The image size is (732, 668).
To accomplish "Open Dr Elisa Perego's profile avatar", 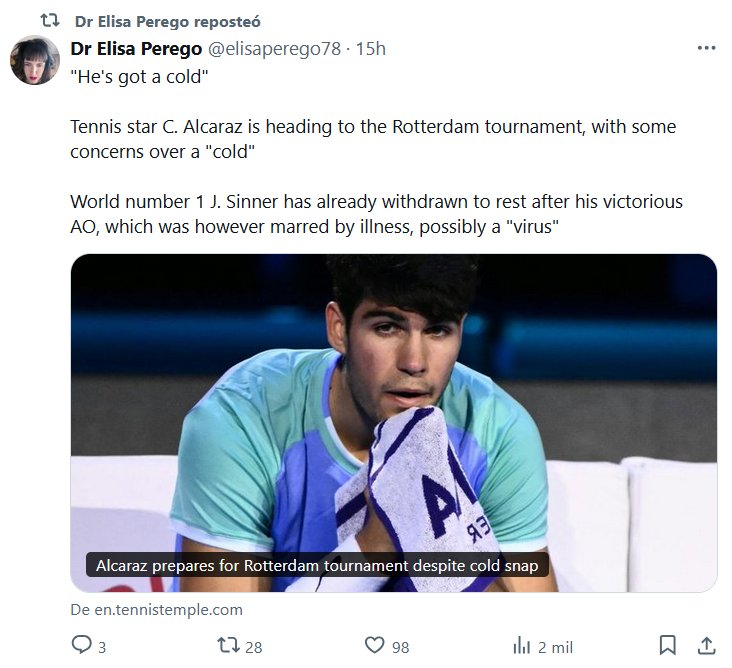I will [x=35, y=60].
